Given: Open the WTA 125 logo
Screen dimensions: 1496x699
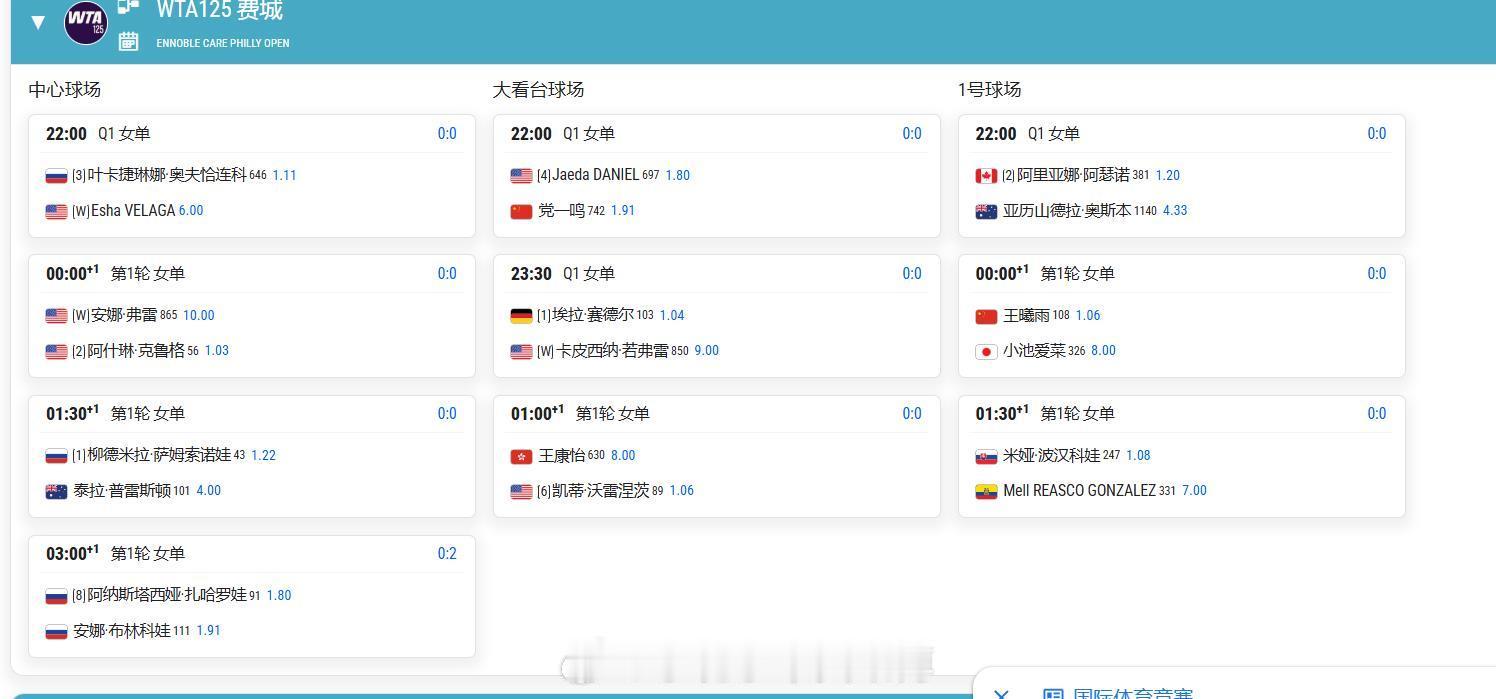Looking at the screenshot, I should pos(85,22).
